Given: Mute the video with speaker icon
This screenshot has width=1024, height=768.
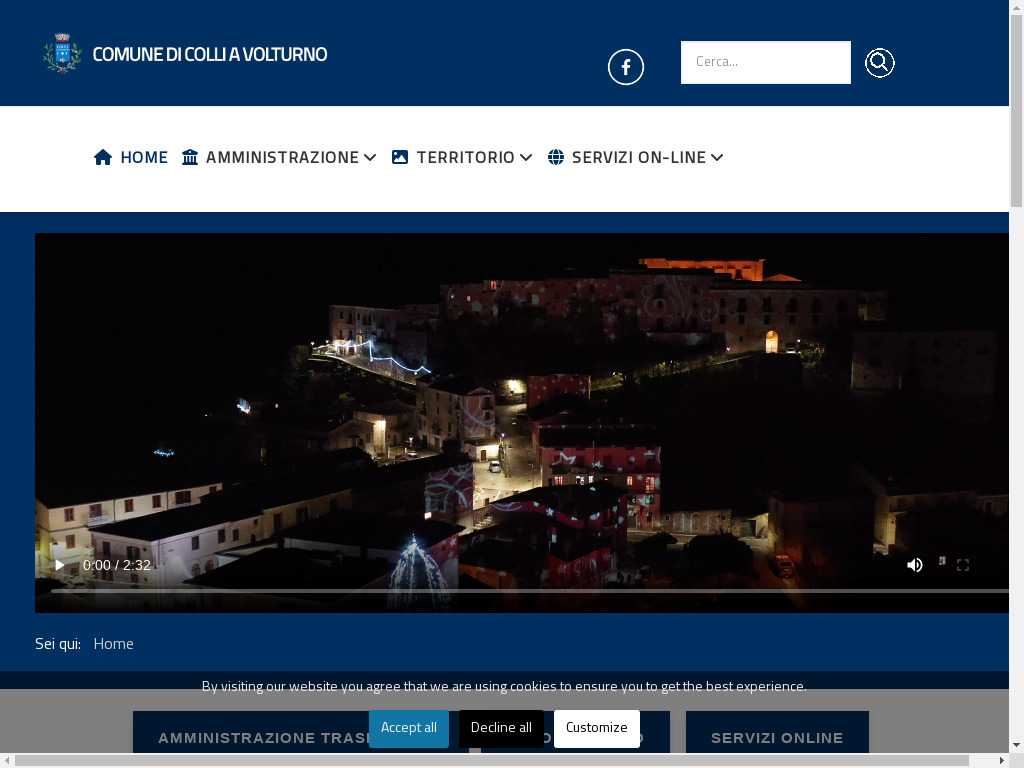Looking at the screenshot, I should tap(914, 565).
